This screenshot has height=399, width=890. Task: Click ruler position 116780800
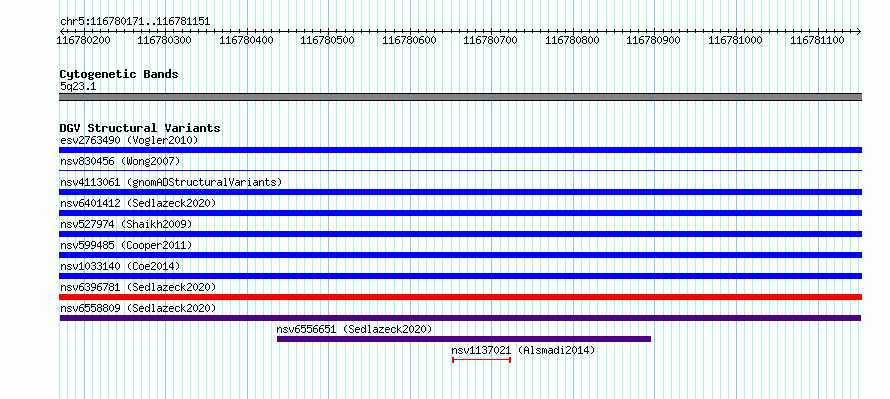(572, 40)
